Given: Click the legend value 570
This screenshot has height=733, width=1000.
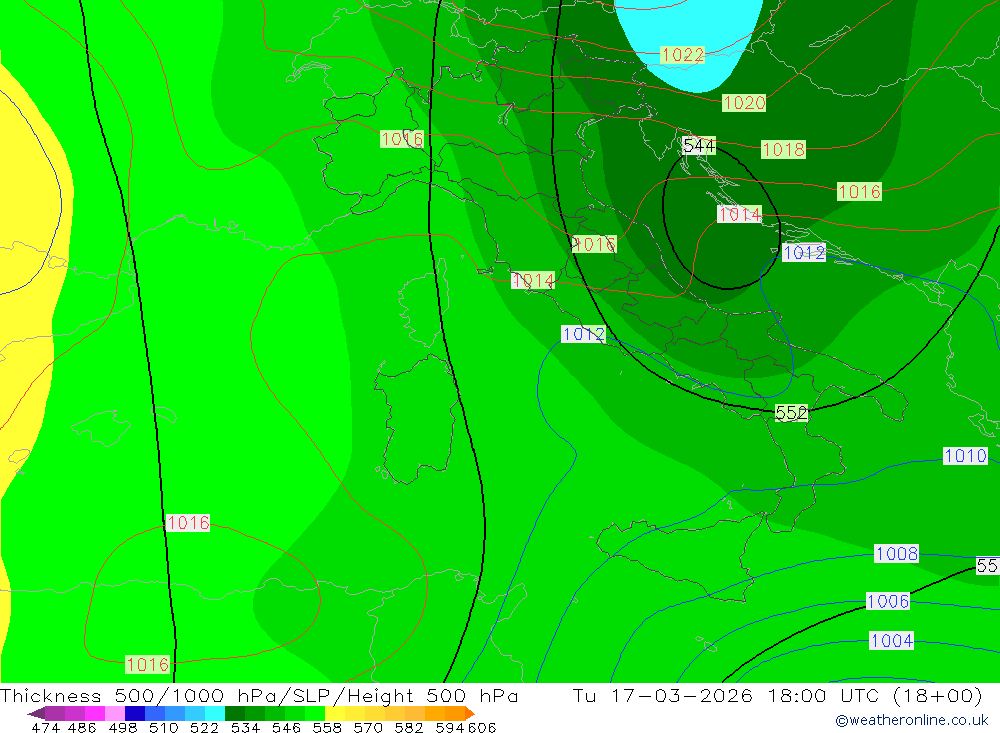Looking at the screenshot, I should [x=368, y=728].
